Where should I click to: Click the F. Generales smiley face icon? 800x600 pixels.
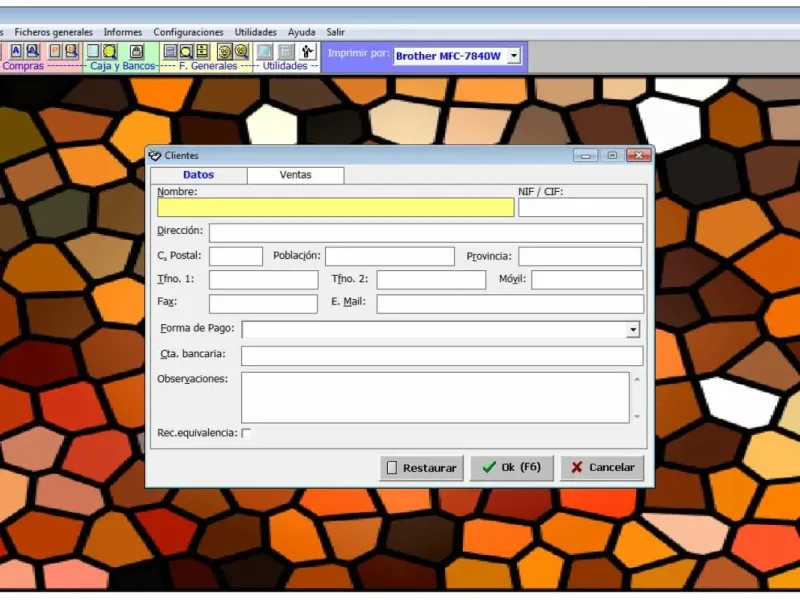coord(224,51)
